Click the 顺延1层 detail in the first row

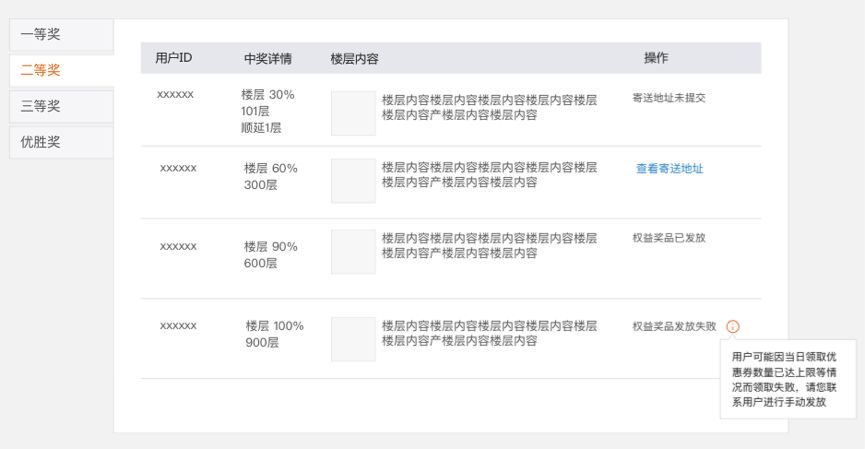tap(261, 128)
